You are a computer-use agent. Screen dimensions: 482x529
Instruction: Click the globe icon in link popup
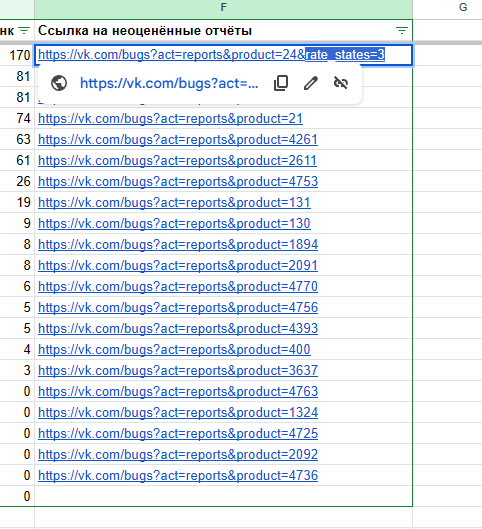pyautogui.click(x=59, y=83)
